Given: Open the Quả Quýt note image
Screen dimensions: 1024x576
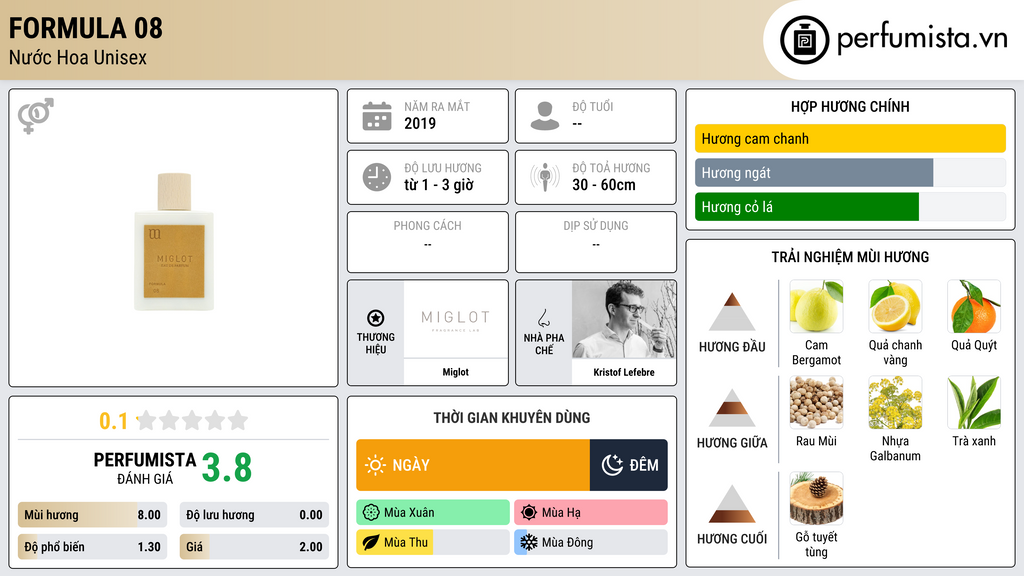Looking at the screenshot, I should 974,307.
